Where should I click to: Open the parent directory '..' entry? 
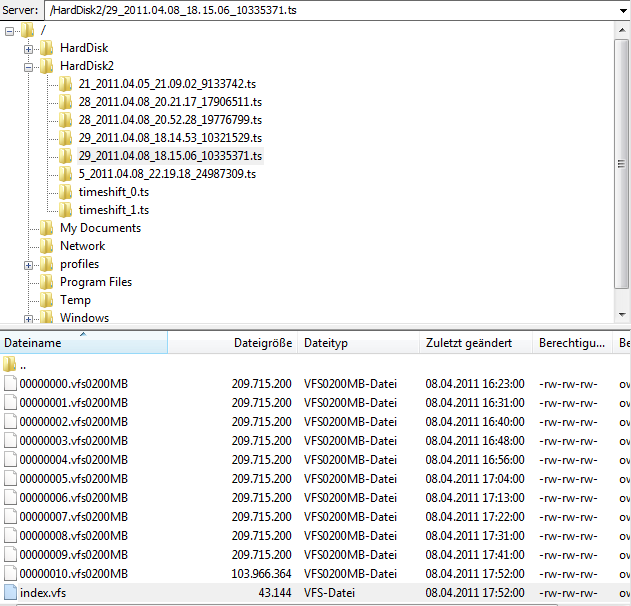pyautogui.click(x=23, y=365)
